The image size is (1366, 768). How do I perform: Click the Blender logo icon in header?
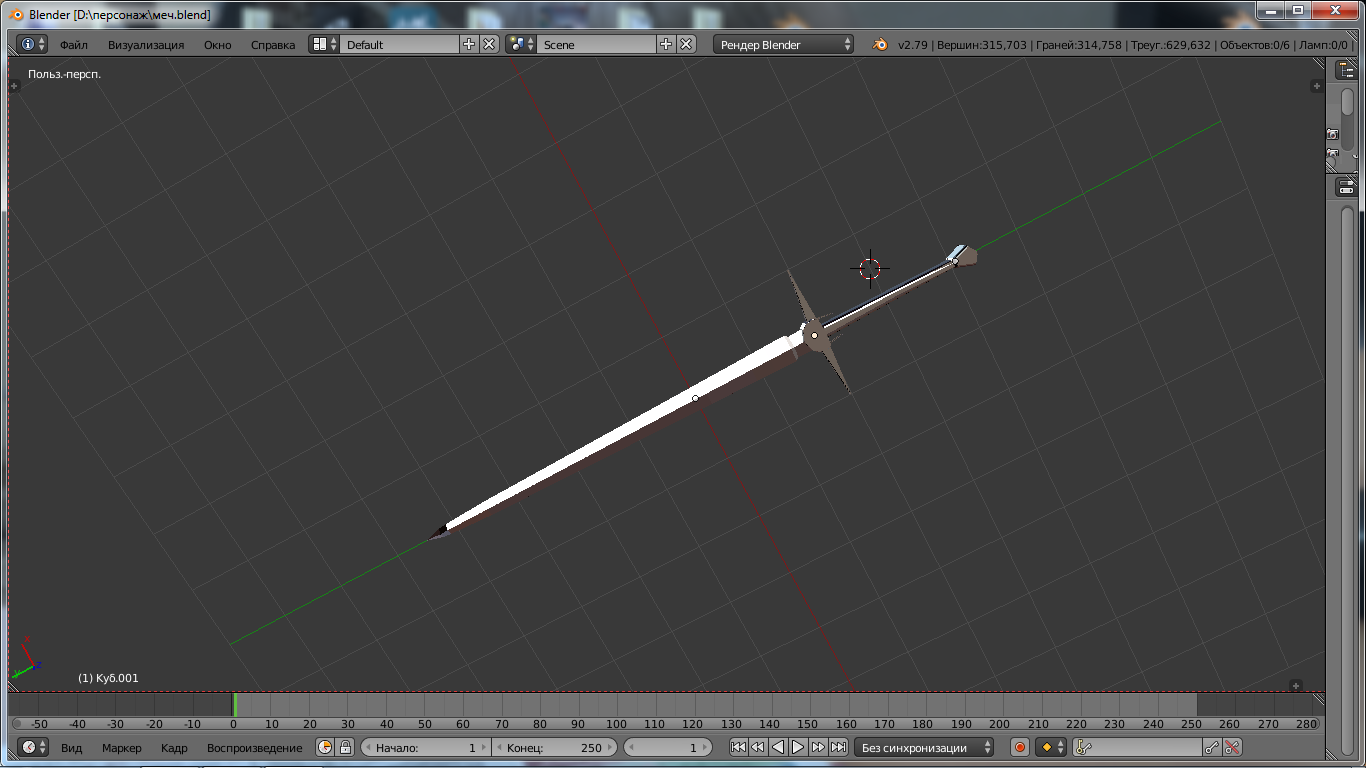(x=879, y=44)
